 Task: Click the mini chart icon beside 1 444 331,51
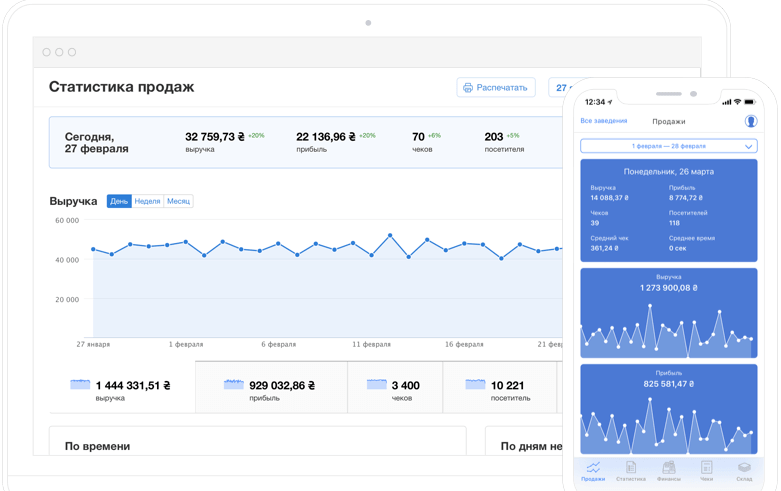(x=80, y=384)
